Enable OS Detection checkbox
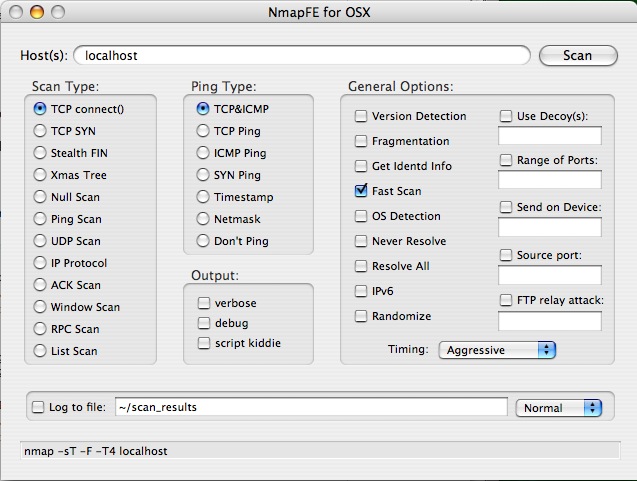 click(361, 216)
